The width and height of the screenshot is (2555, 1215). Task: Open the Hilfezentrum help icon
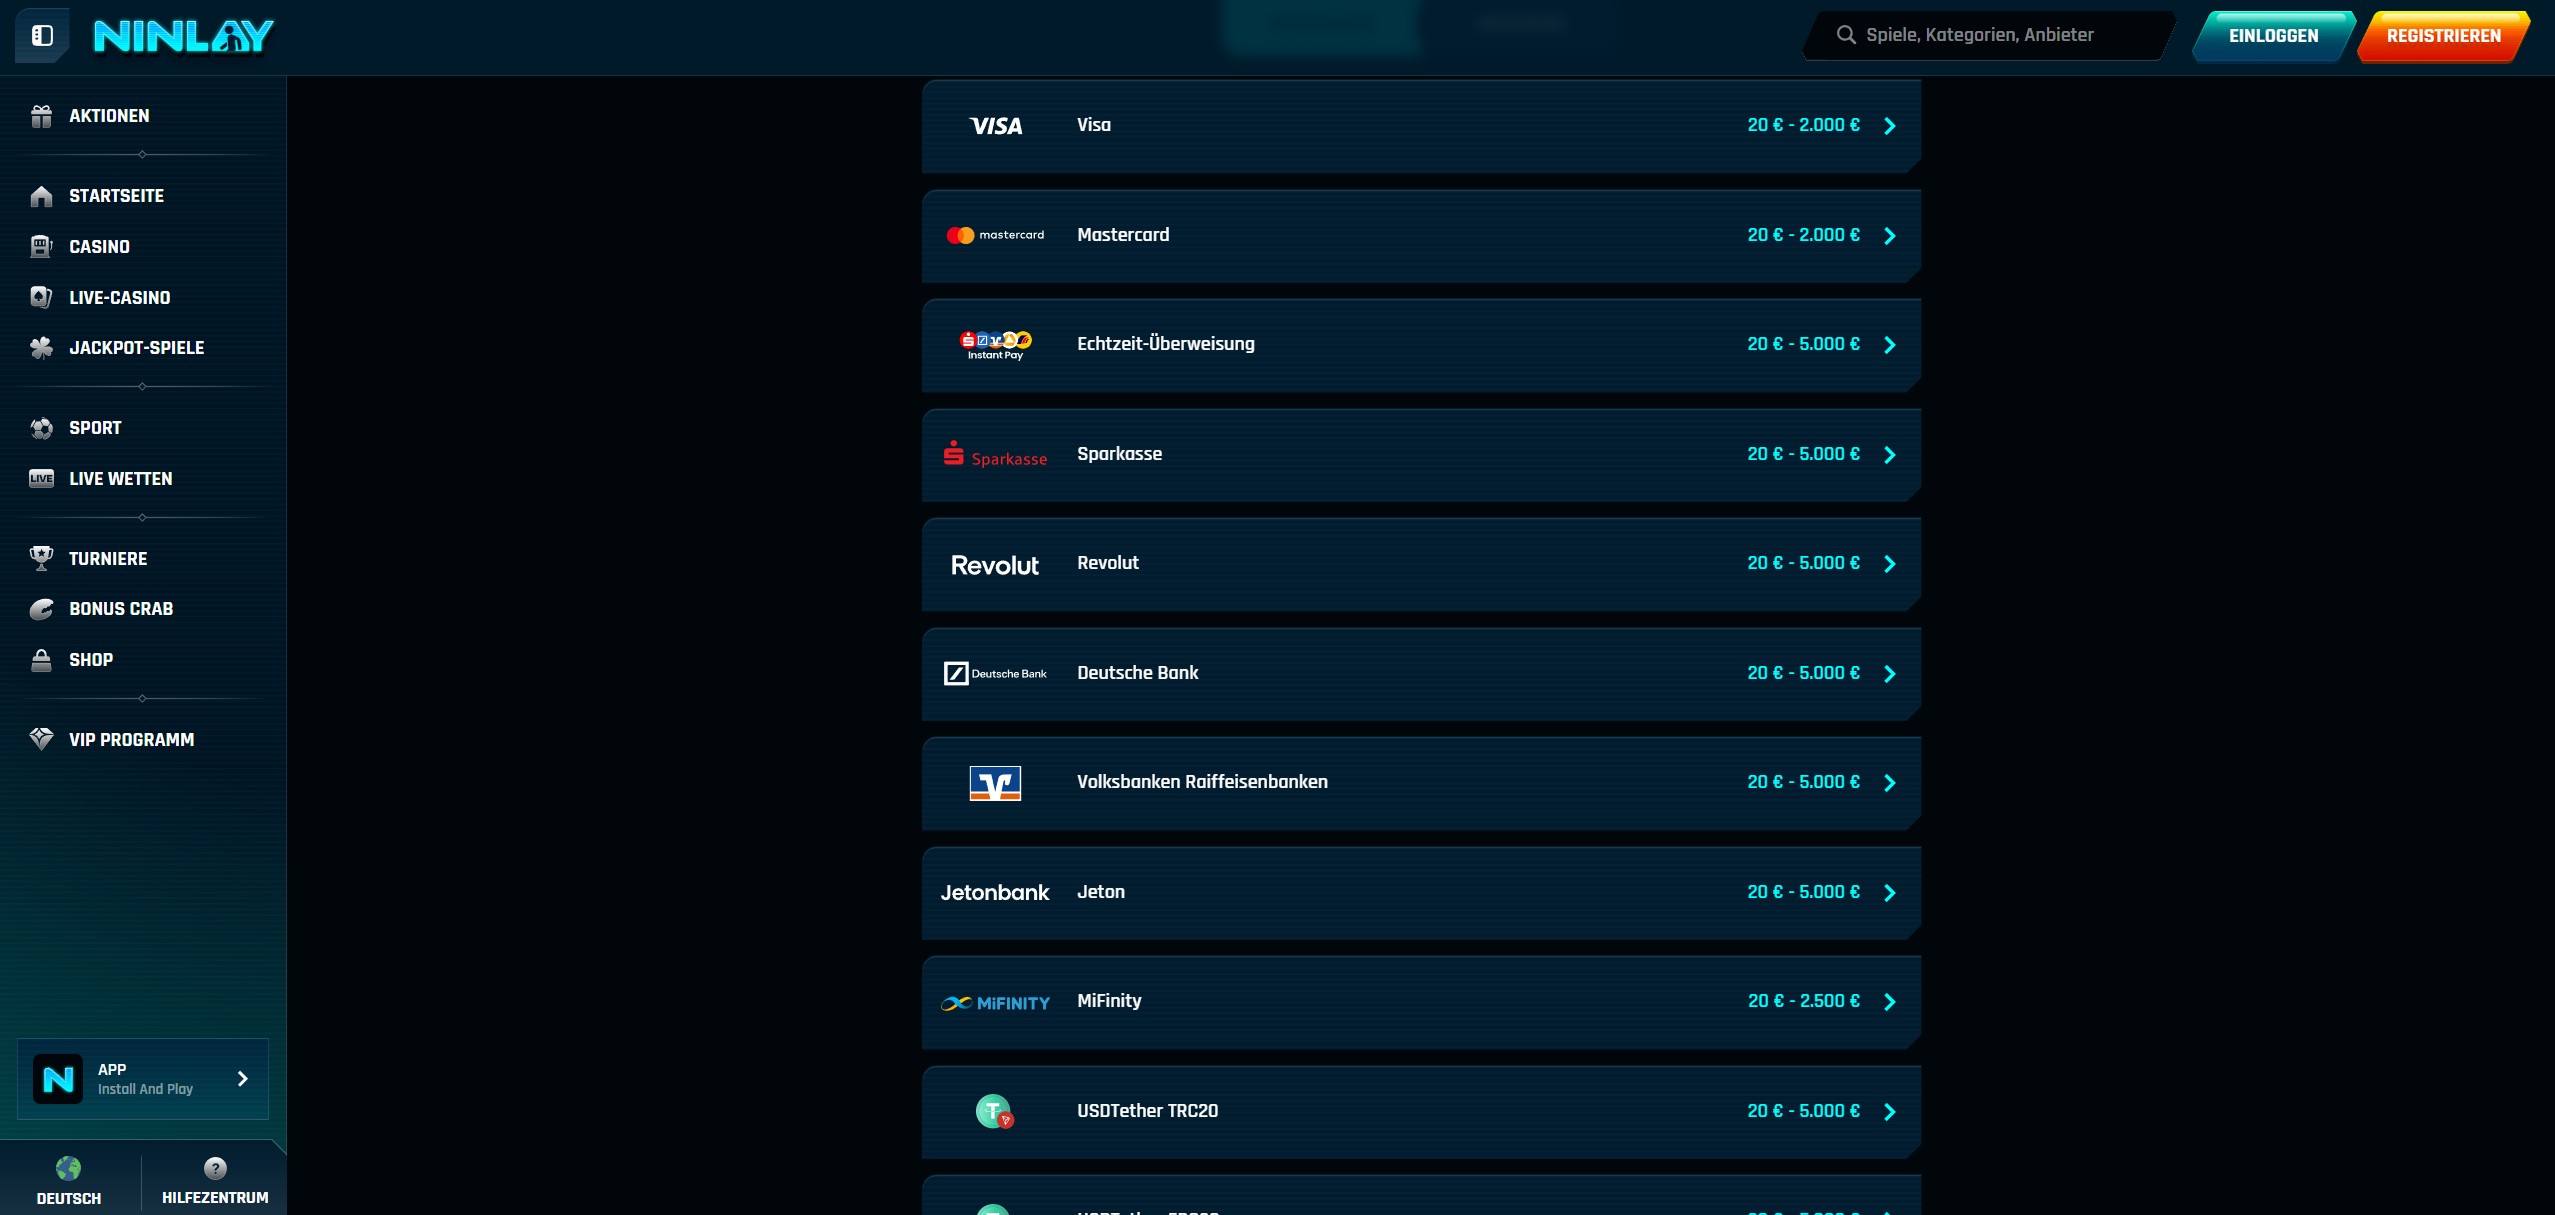coord(215,1168)
